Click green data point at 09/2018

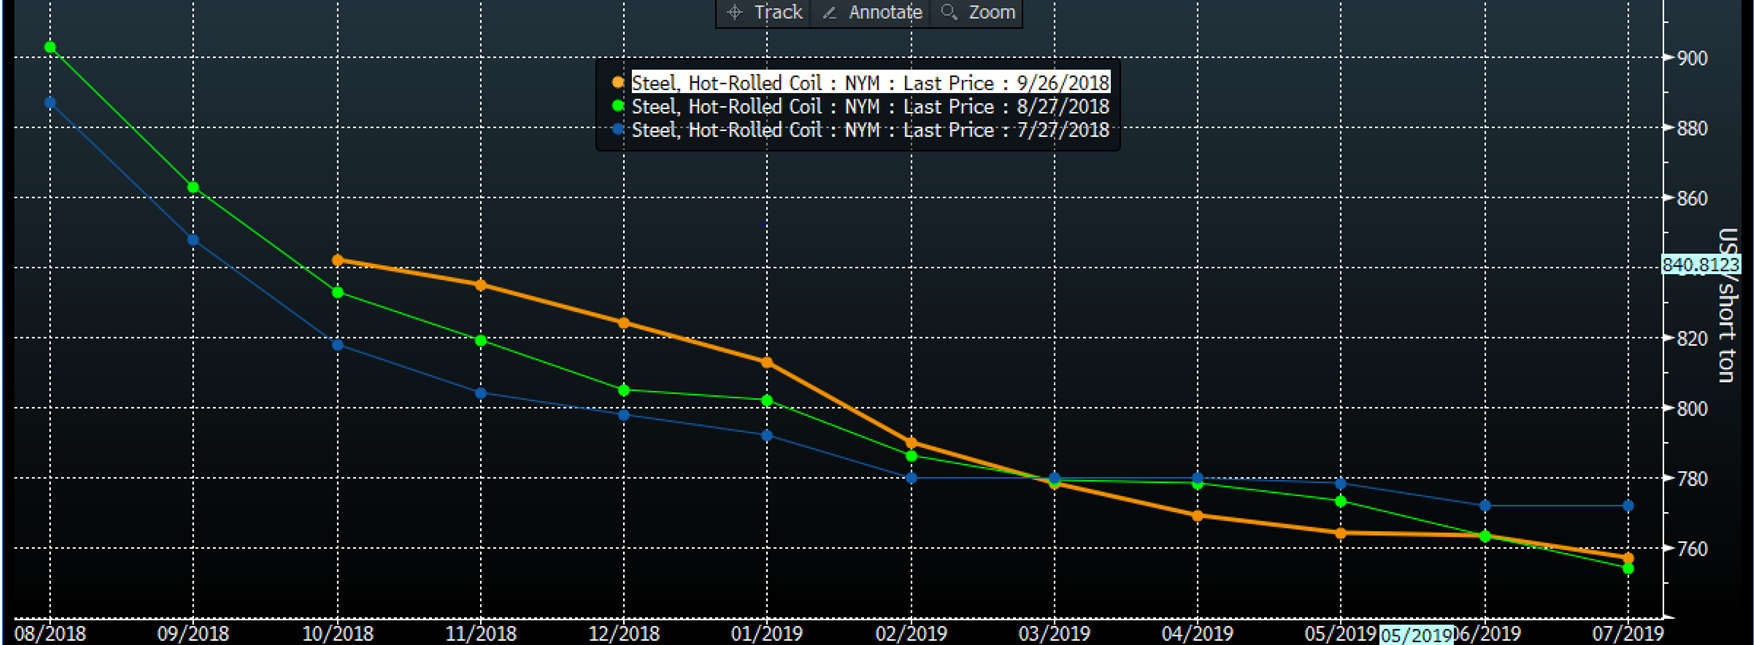tap(194, 187)
